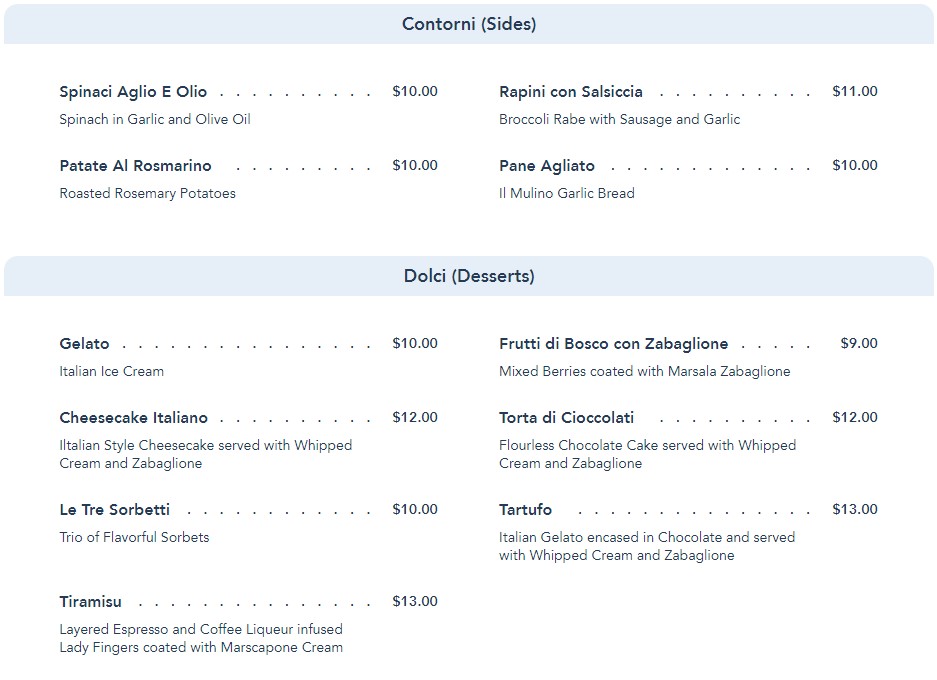The width and height of the screenshot is (937, 680).
Task: Select the Le Tre Sorbetti item
Action: click(x=114, y=510)
